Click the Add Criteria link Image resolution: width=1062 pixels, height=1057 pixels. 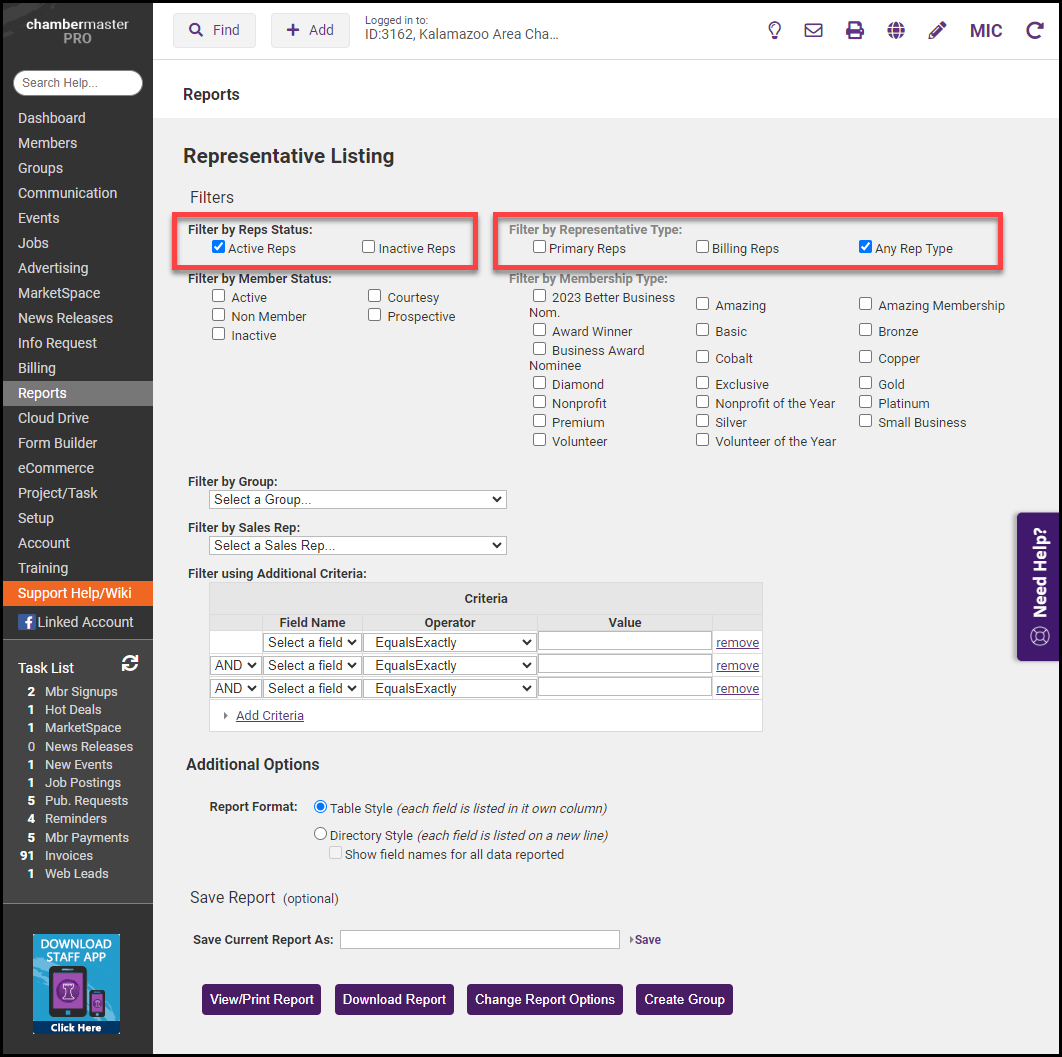(269, 715)
